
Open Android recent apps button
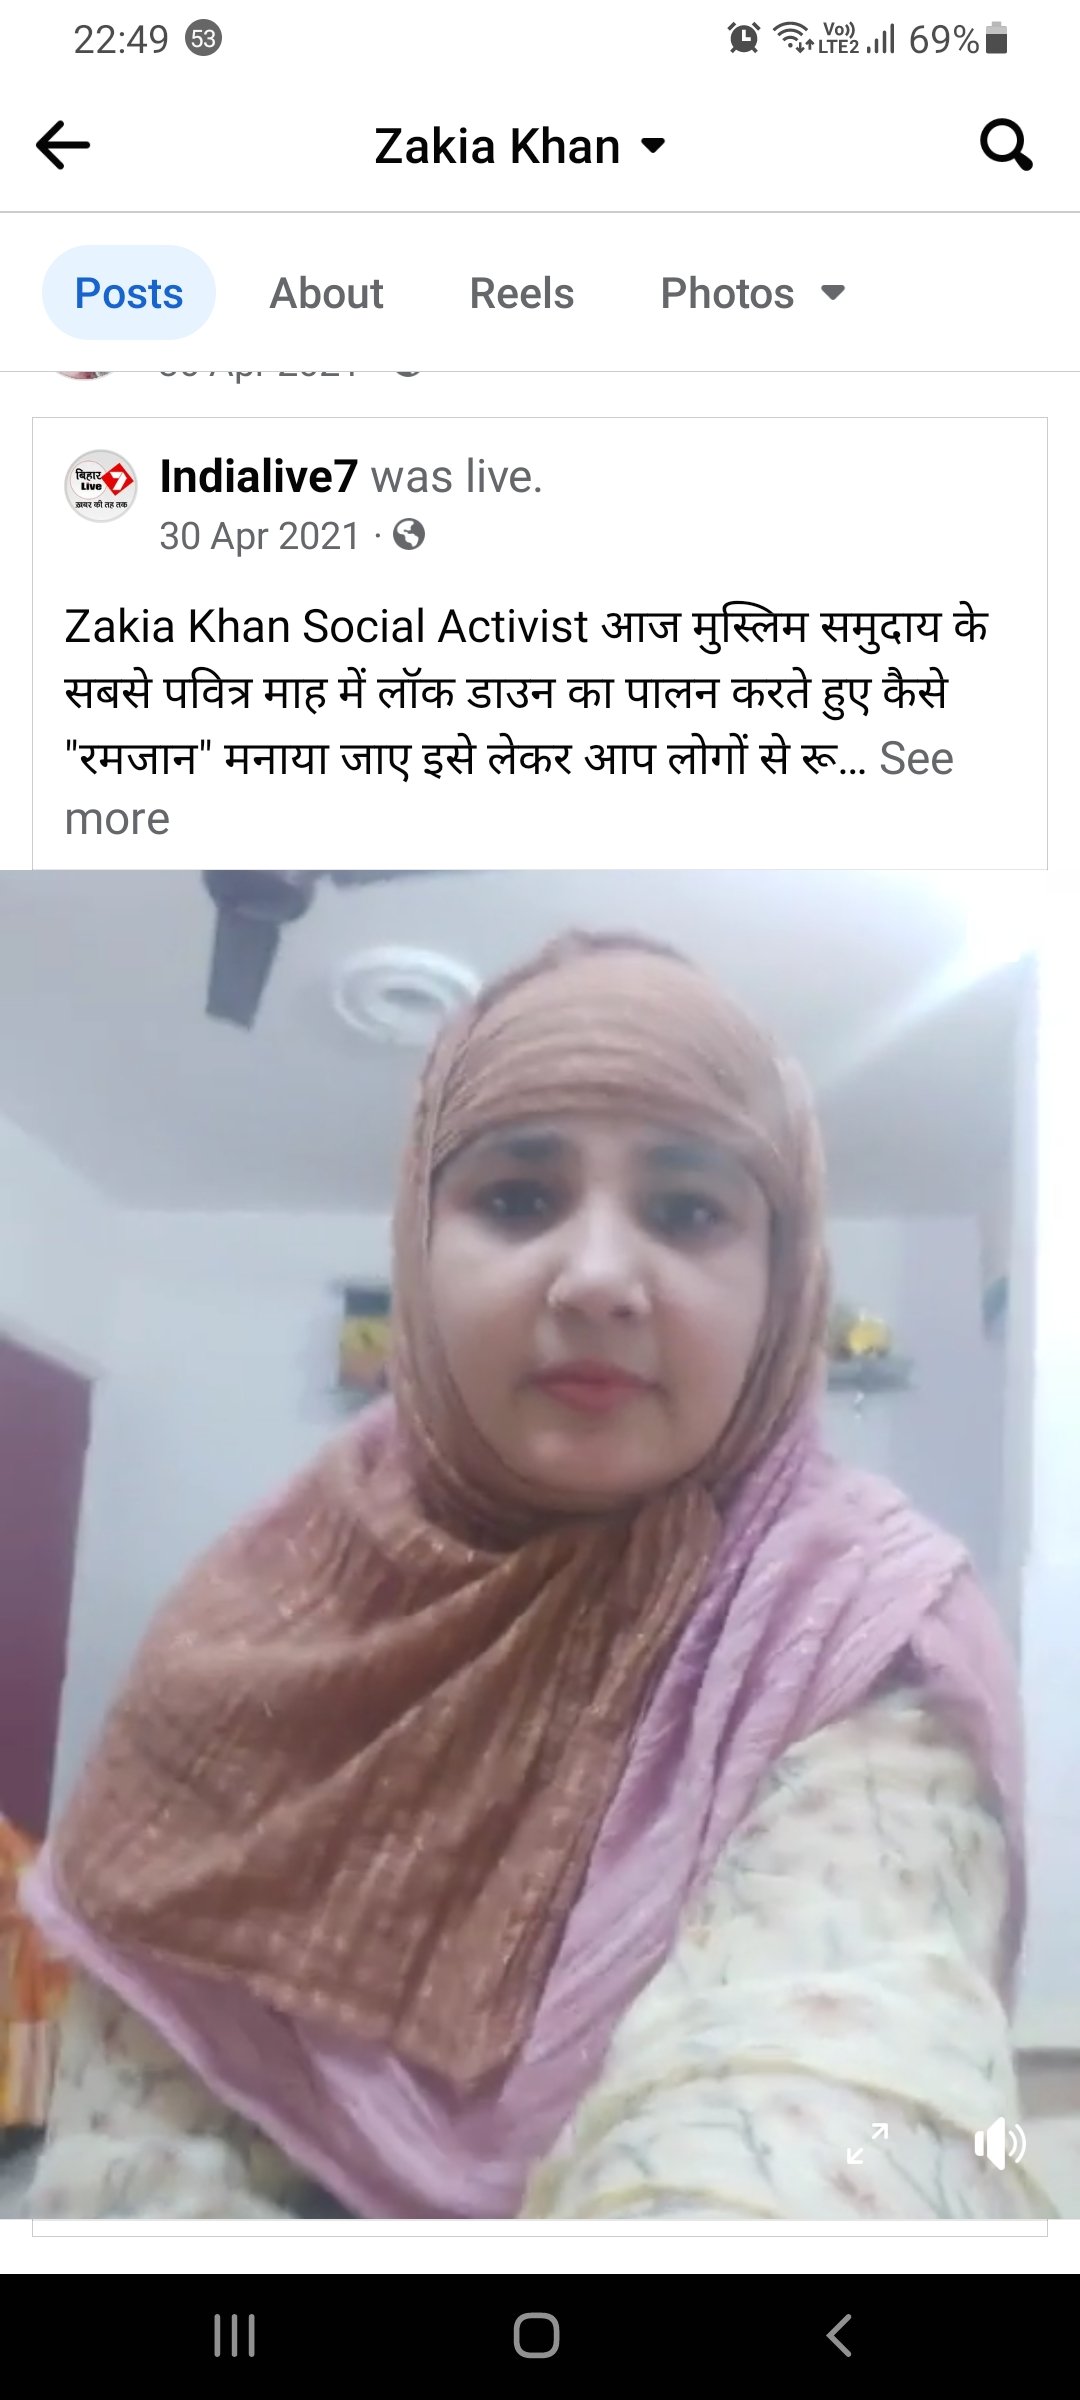[x=235, y=2336]
